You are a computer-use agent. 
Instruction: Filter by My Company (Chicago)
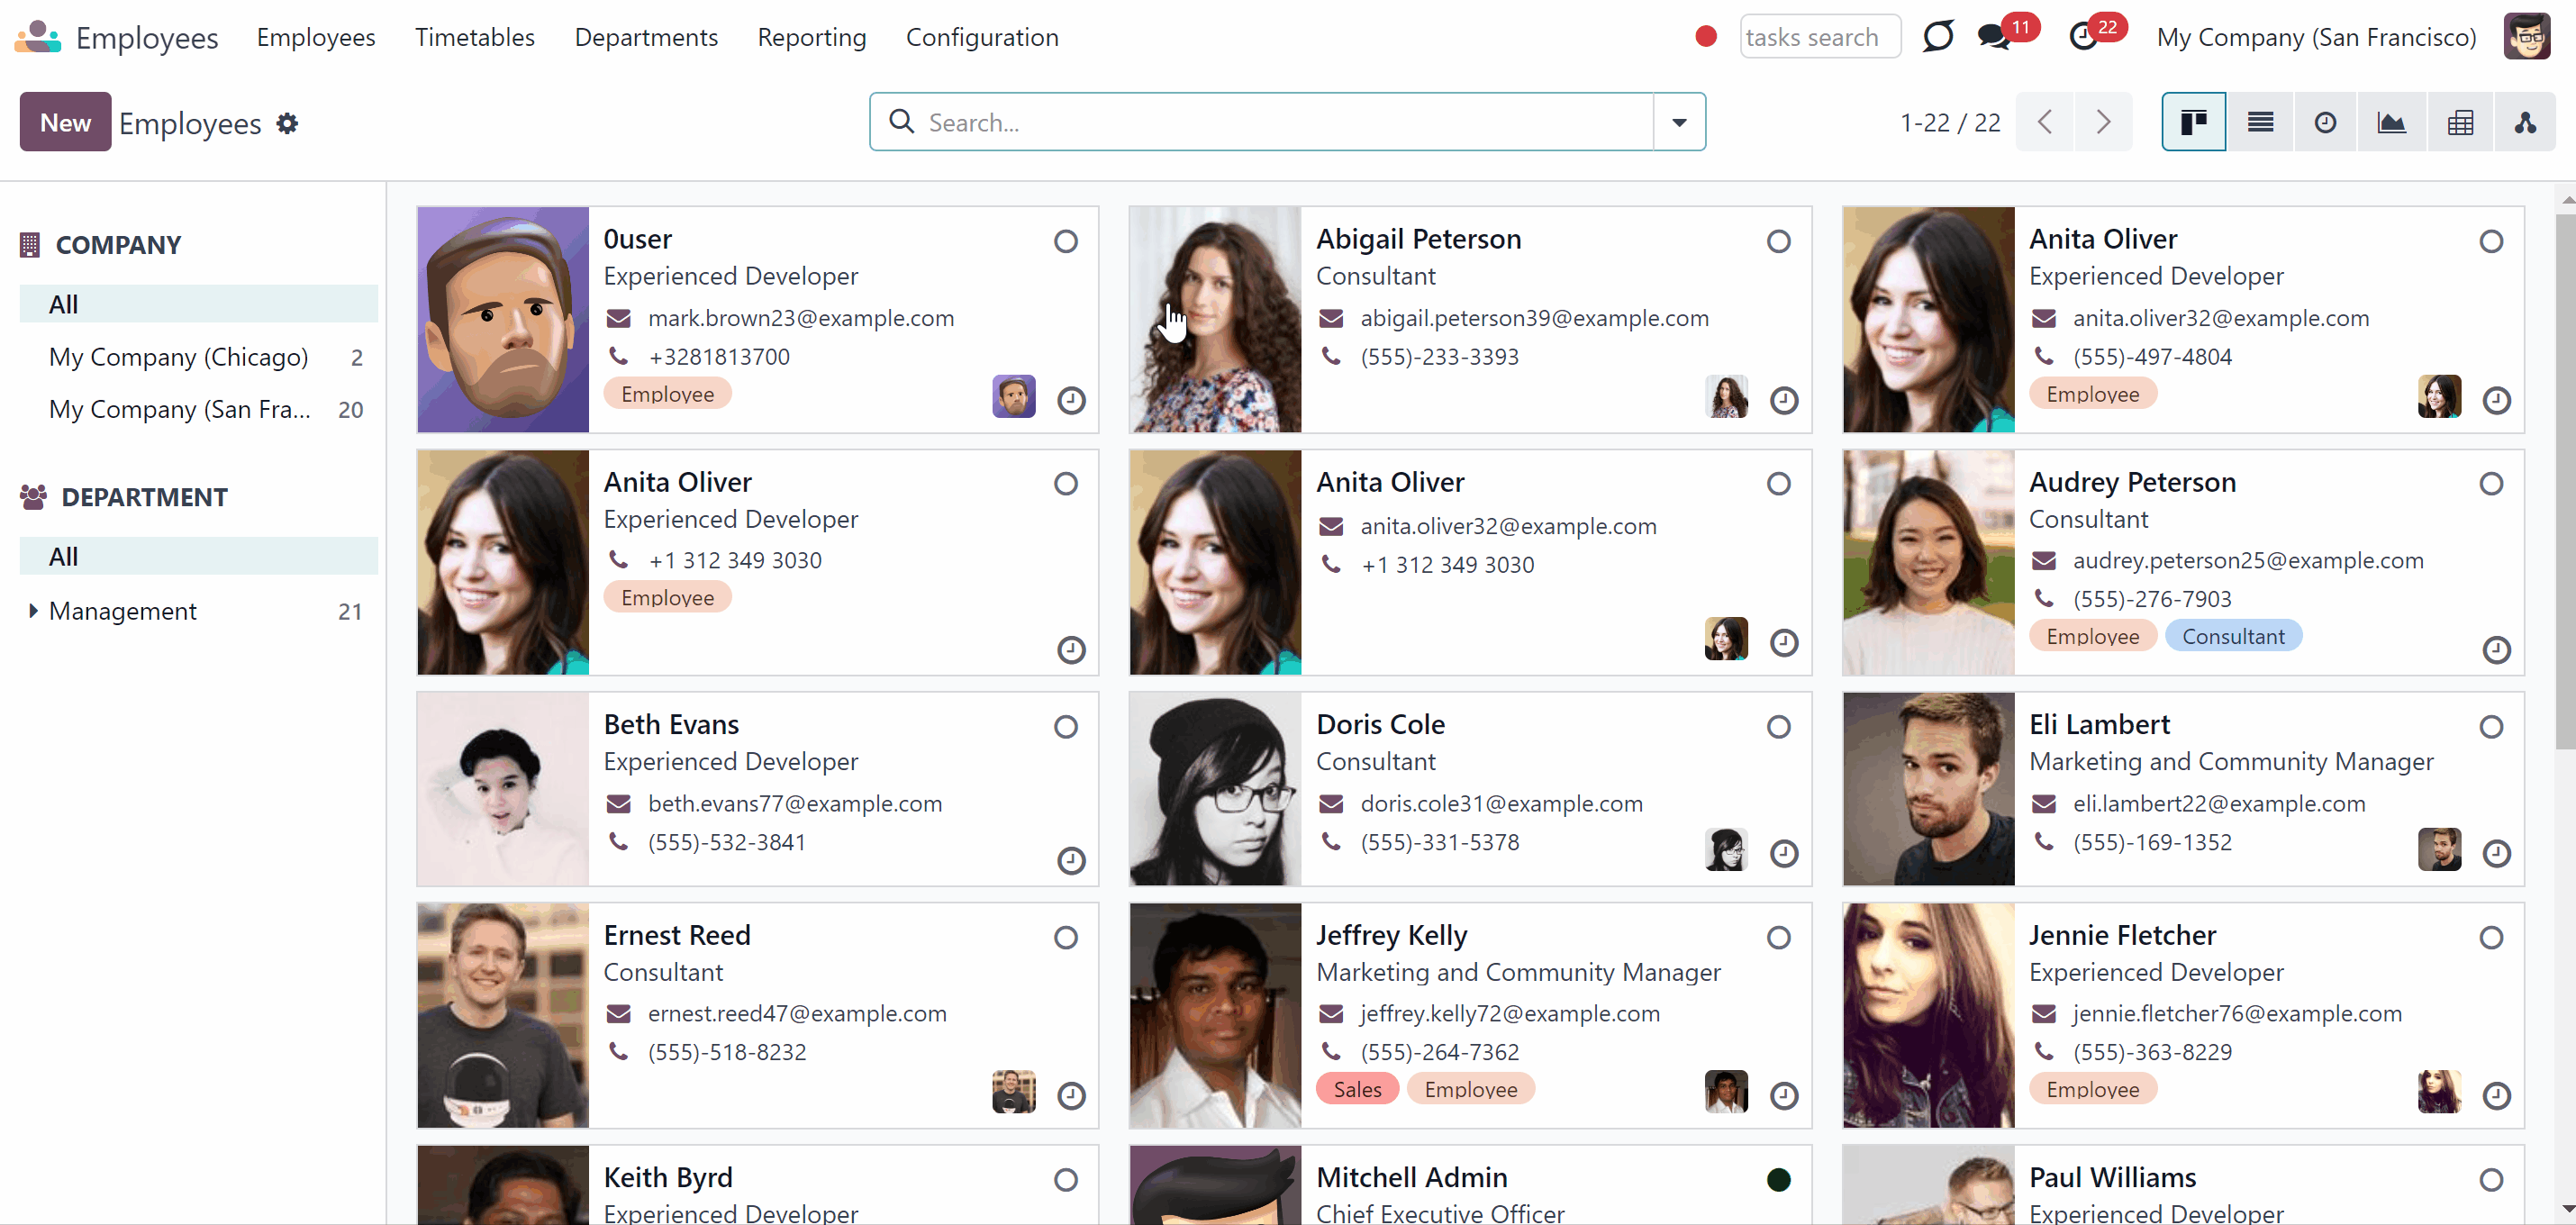tap(199, 357)
